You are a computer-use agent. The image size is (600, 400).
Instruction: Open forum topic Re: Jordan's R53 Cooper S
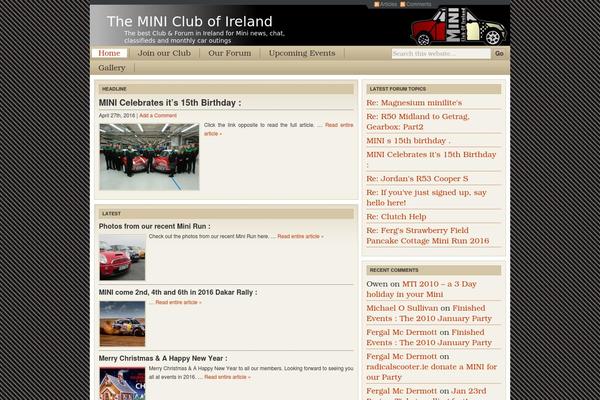click(417, 179)
